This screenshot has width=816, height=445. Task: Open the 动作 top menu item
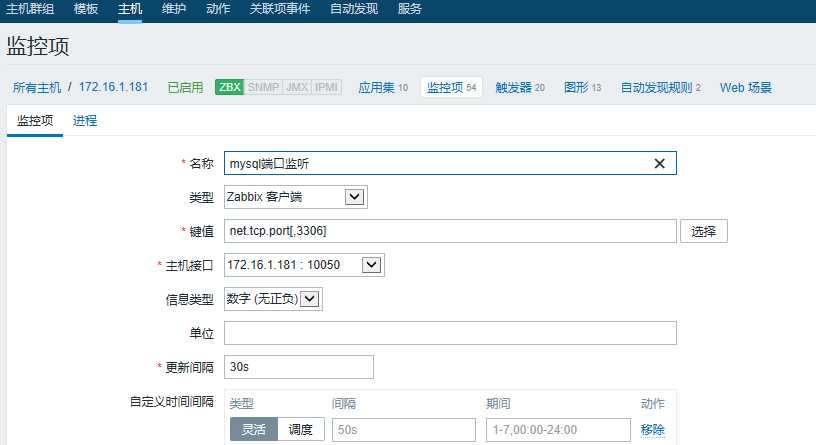(x=218, y=9)
